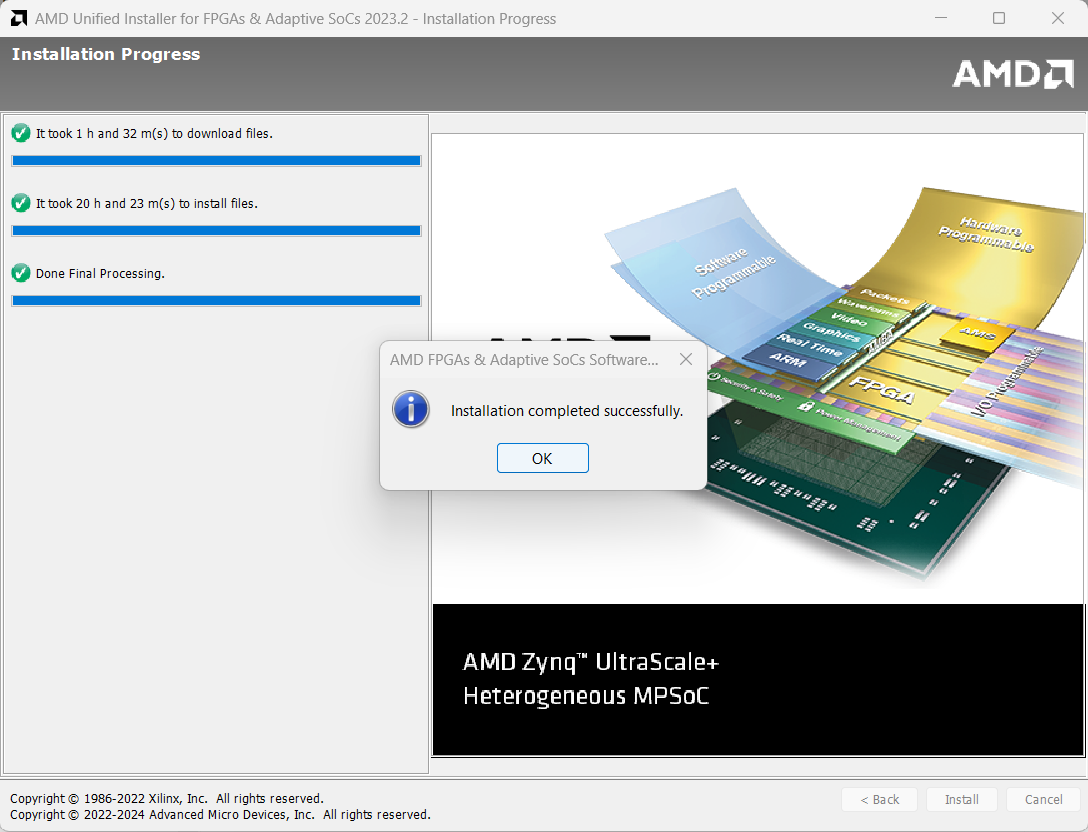Click the install files progress bar
The image size is (1088, 832).
coord(216,230)
